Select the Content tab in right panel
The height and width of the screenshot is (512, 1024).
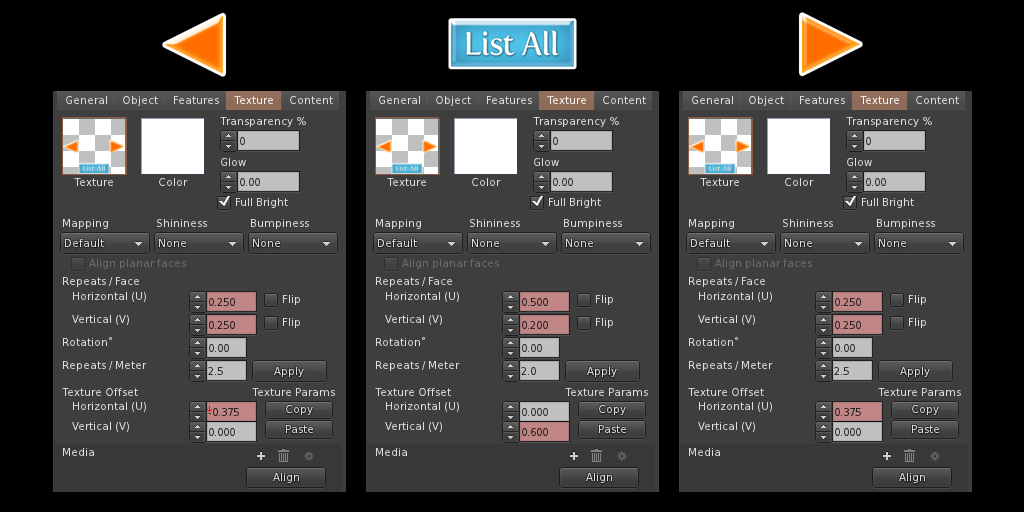click(937, 100)
